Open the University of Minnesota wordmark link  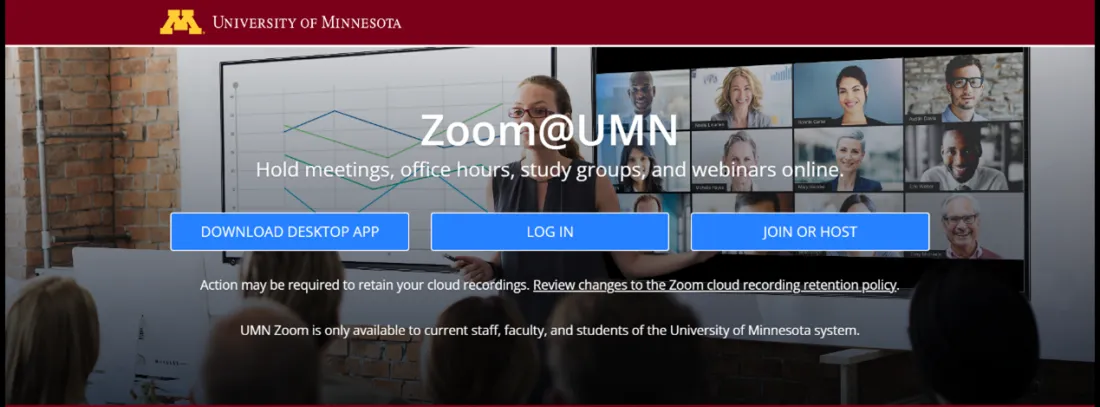coord(307,22)
